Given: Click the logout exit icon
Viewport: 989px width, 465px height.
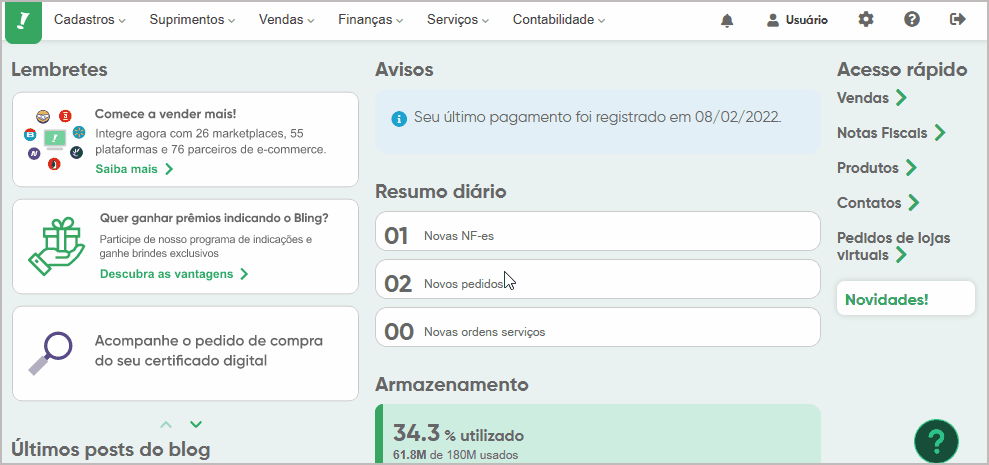Looking at the screenshot, I should click(x=957, y=20).
